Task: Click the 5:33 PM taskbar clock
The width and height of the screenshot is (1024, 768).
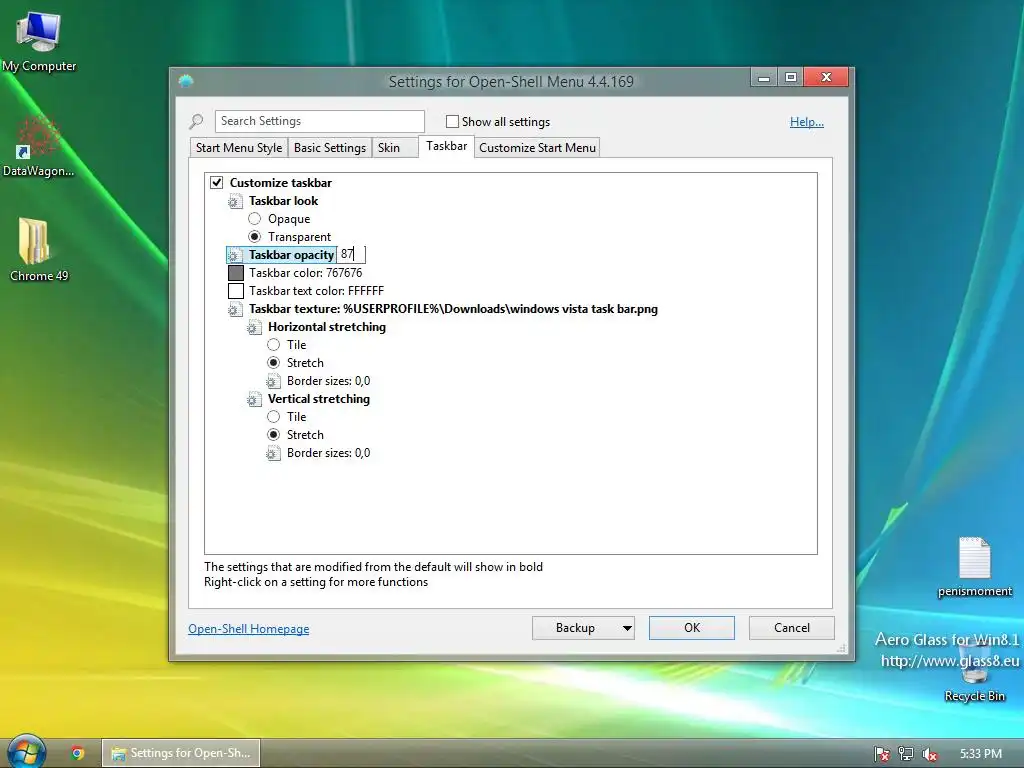Action: click(981, 754)
